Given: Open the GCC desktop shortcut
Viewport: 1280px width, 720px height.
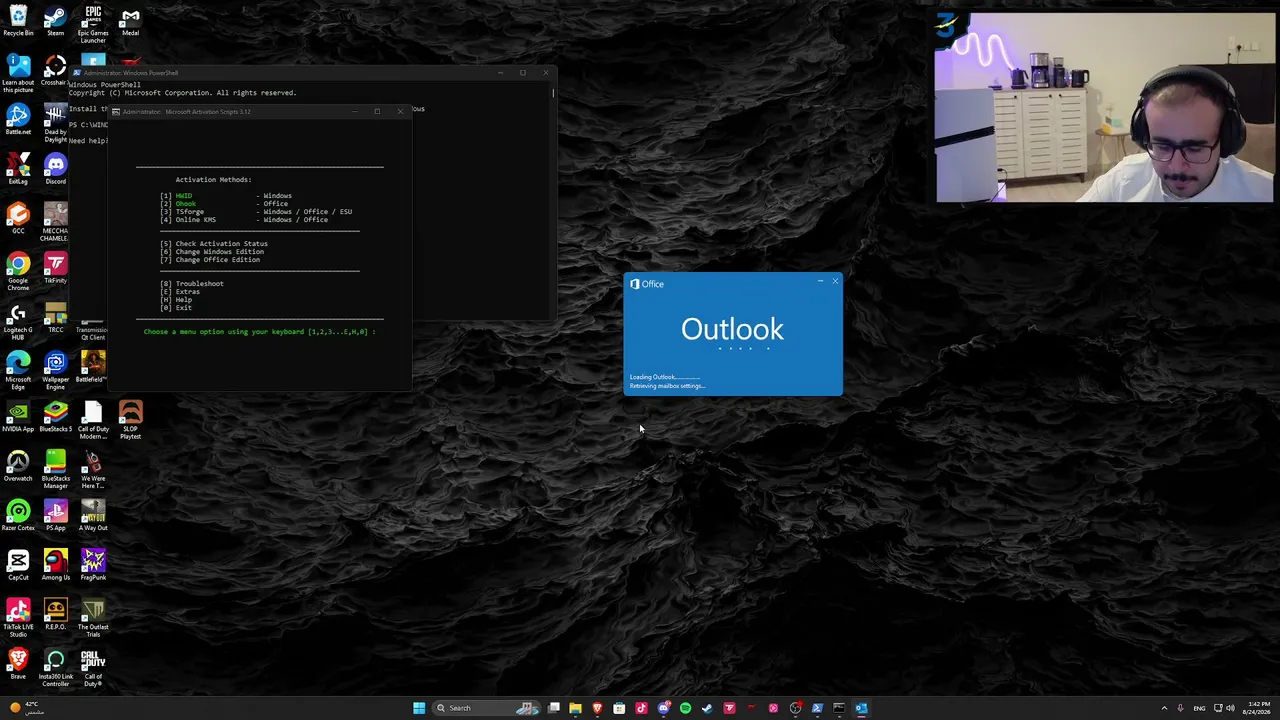Looking at the screenshot, I should 18,219.
